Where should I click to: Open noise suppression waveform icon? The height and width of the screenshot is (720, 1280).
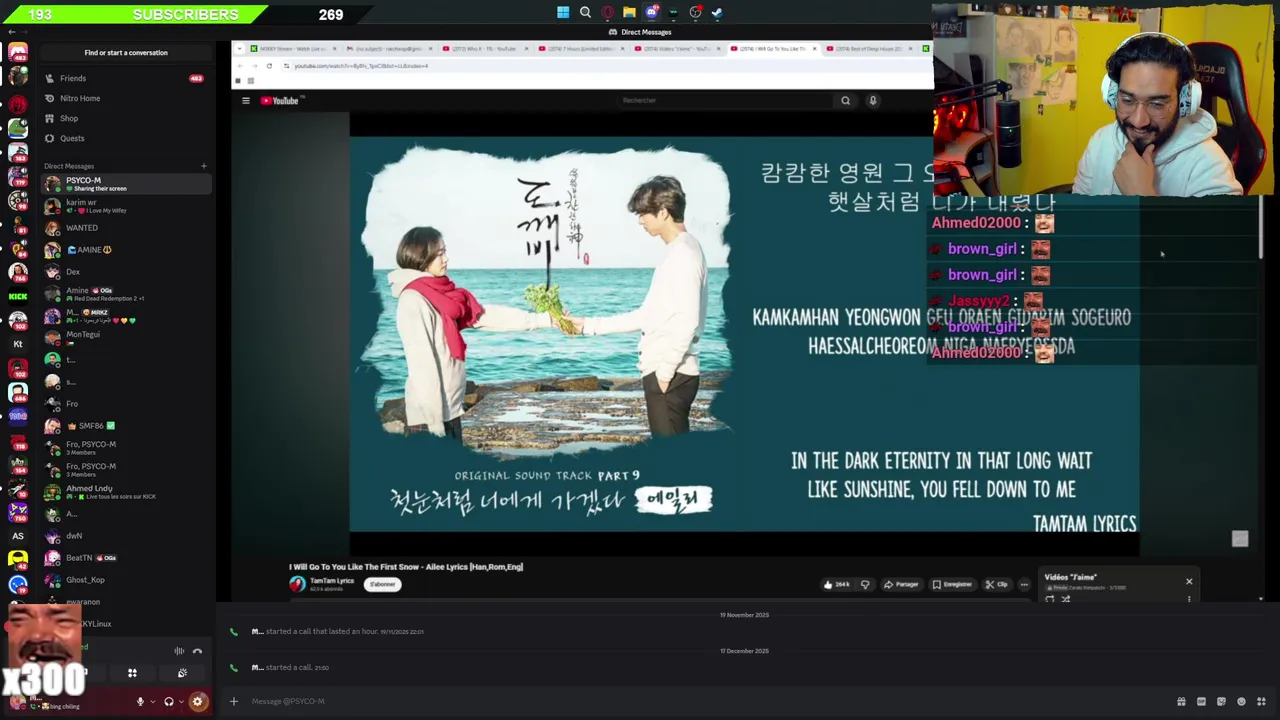coord(179,651)
